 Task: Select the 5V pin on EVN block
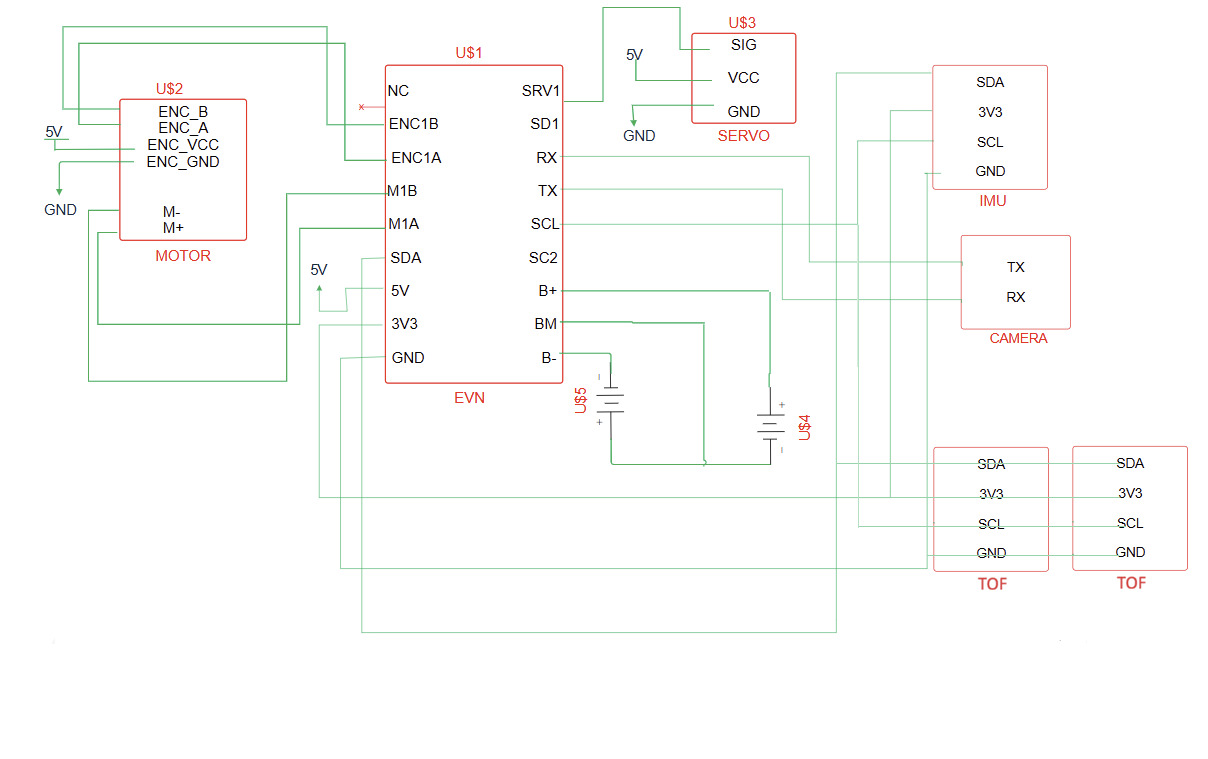399,291
